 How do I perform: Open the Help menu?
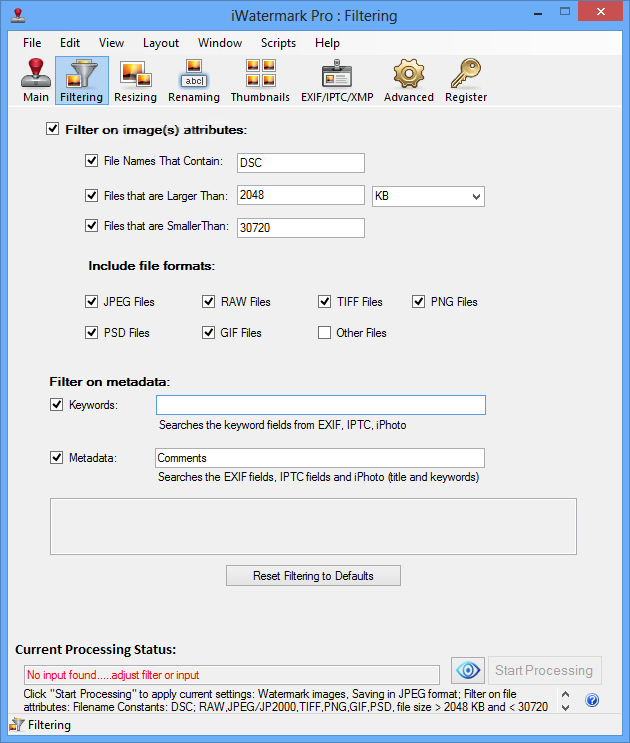pos(327,43)
